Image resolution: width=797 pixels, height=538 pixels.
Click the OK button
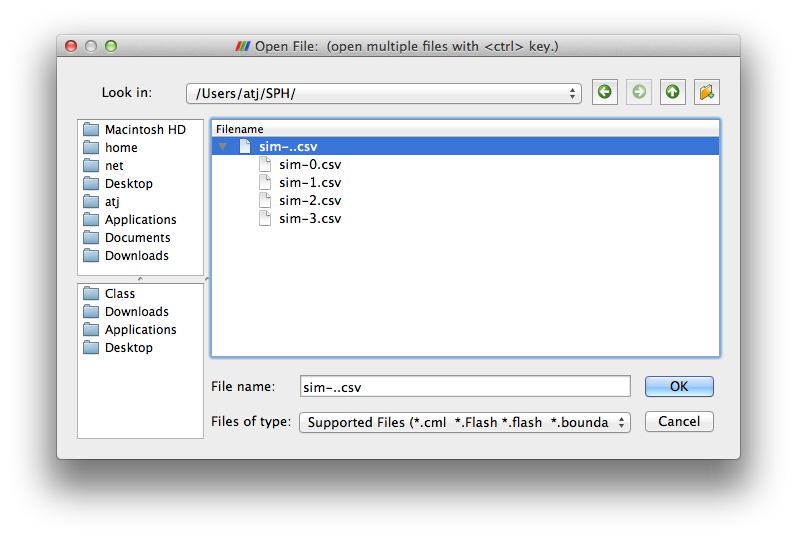pyautogui.click(x=679, y=386)
